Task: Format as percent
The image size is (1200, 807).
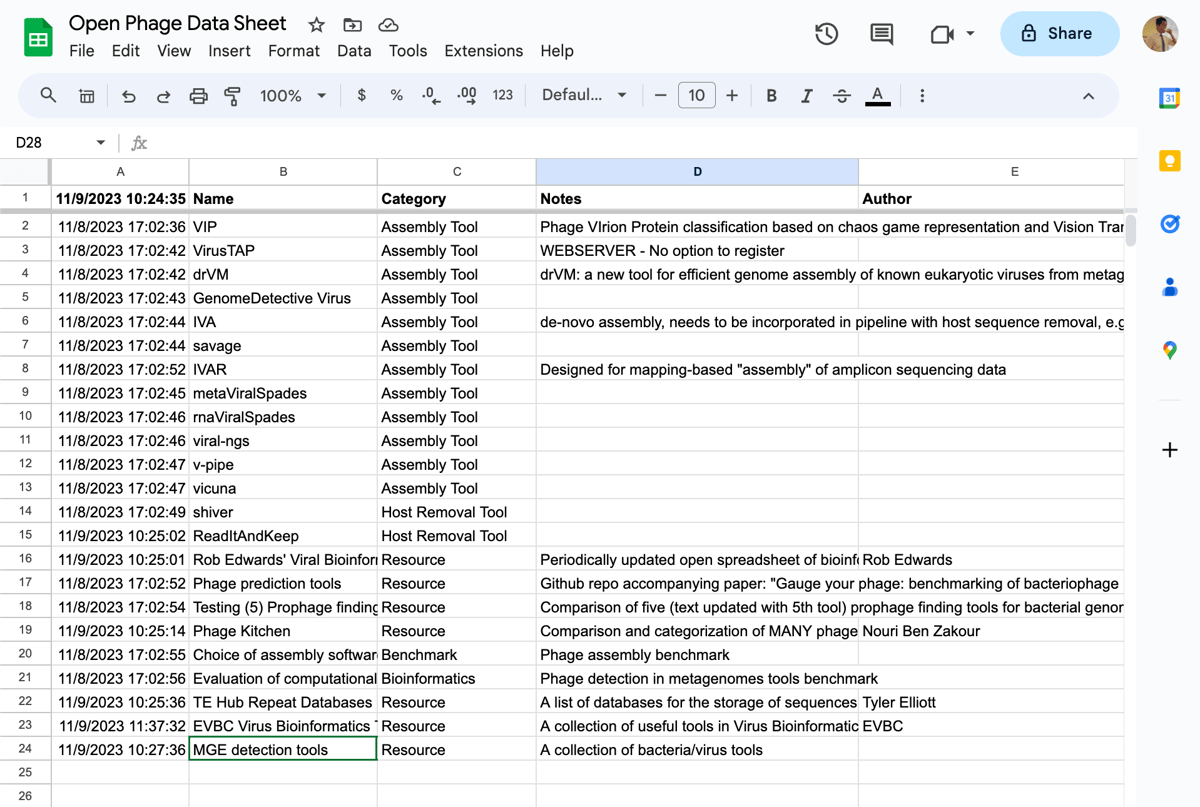Action: [x=396, y=95]
